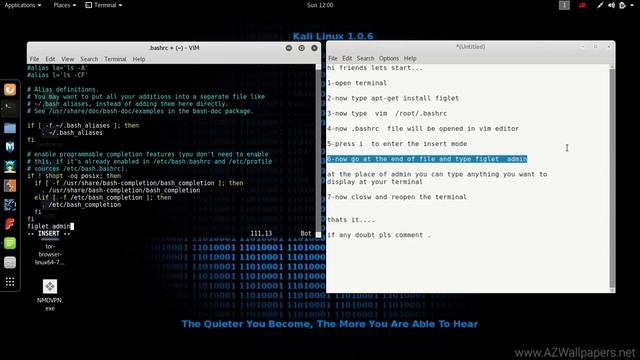640x360 pixels.
Task: Click 'if any doubt pls comment .' line
Action: coord(379,235)
